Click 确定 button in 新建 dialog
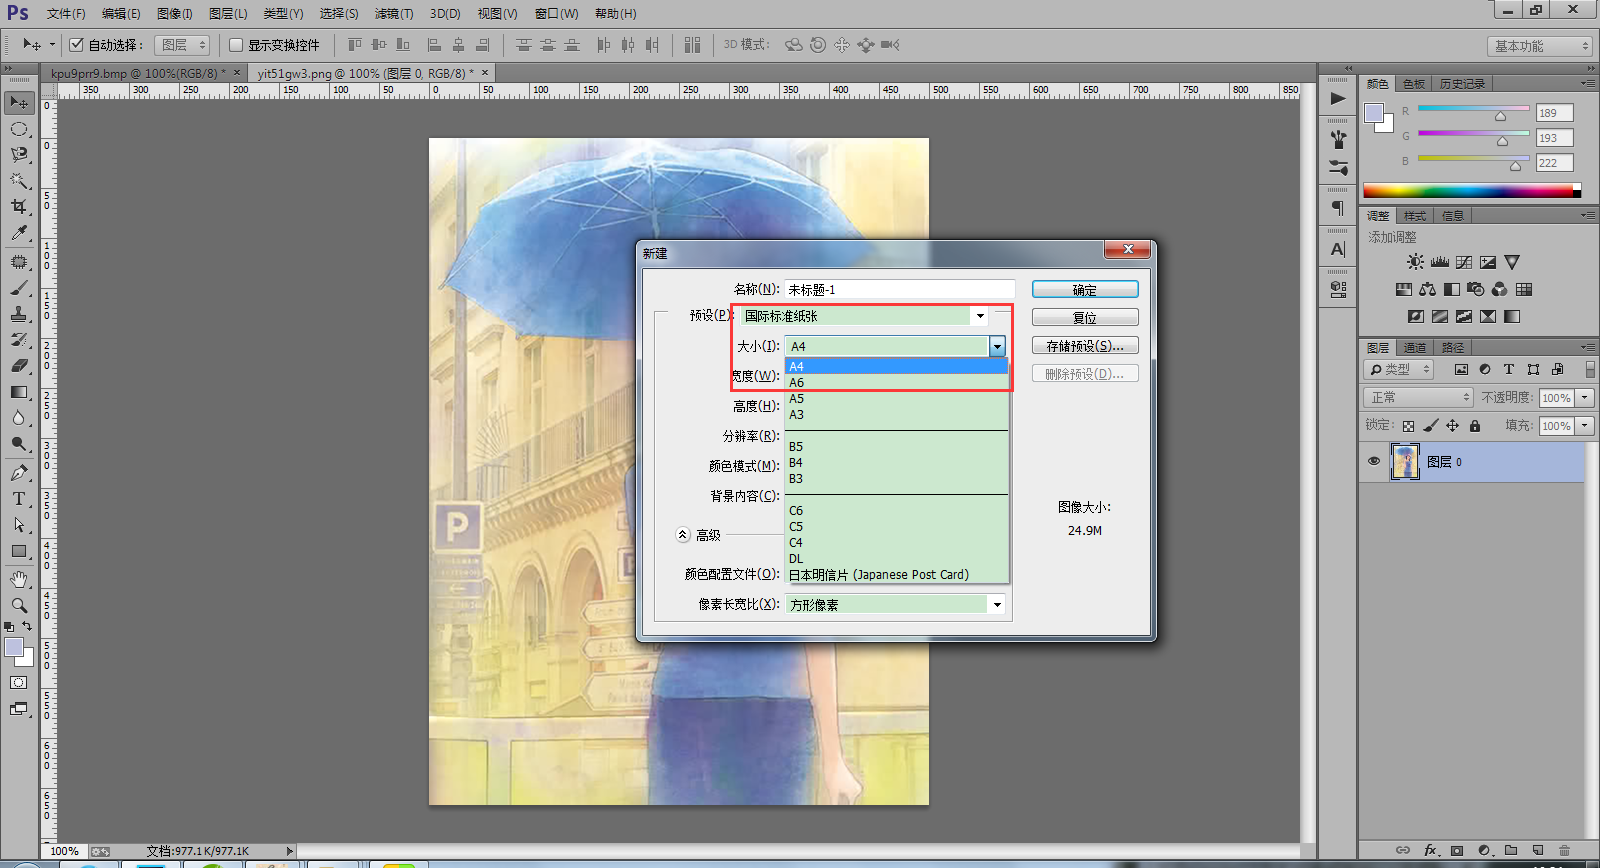The image size is (1600, 868). pyautogui.click(x=1085, y=289)
